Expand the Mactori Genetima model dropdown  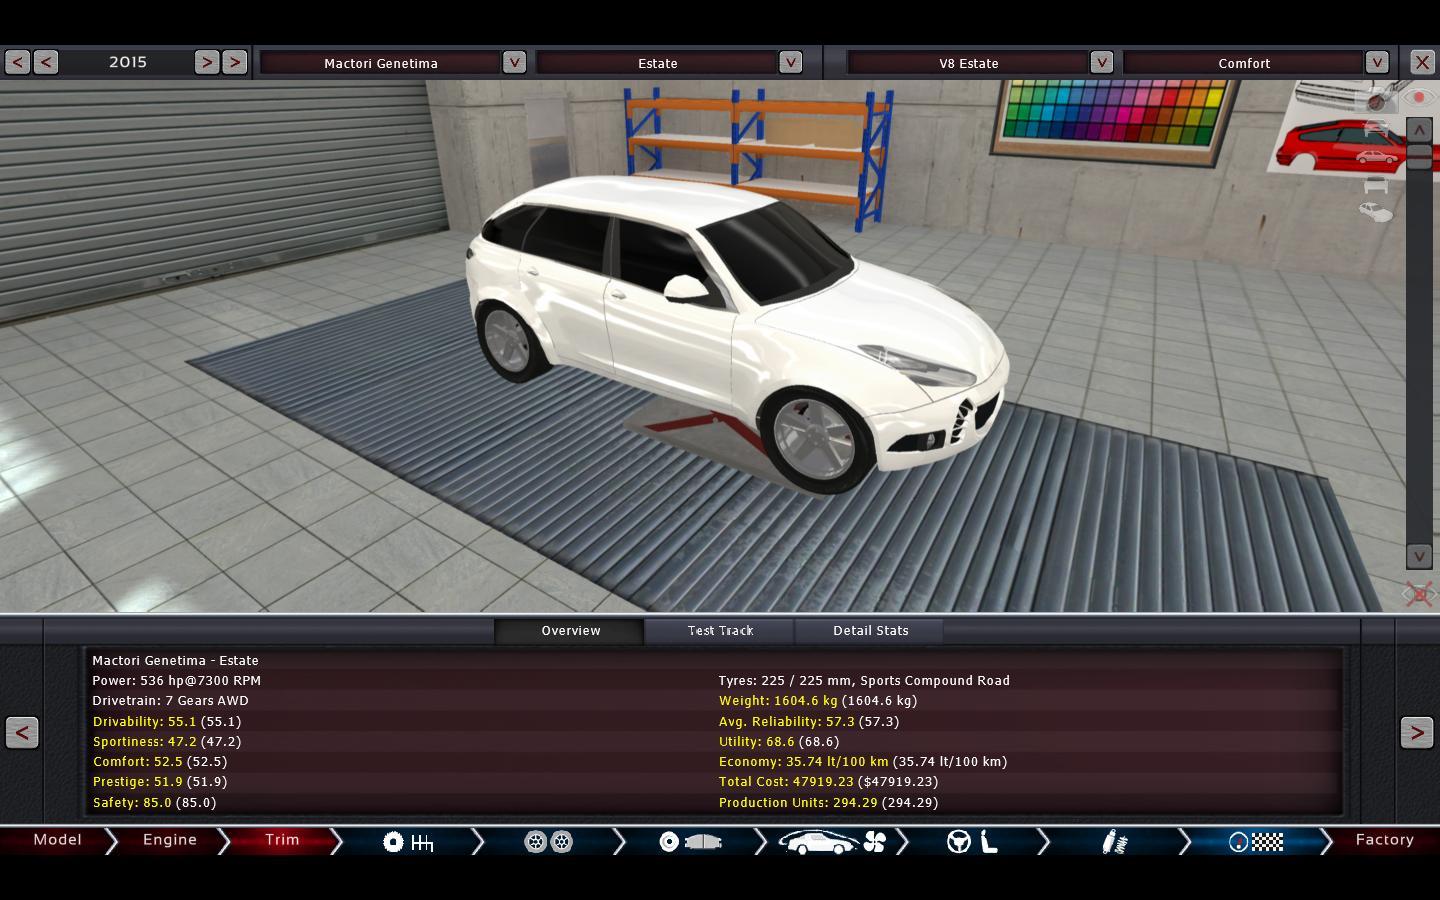514,63
